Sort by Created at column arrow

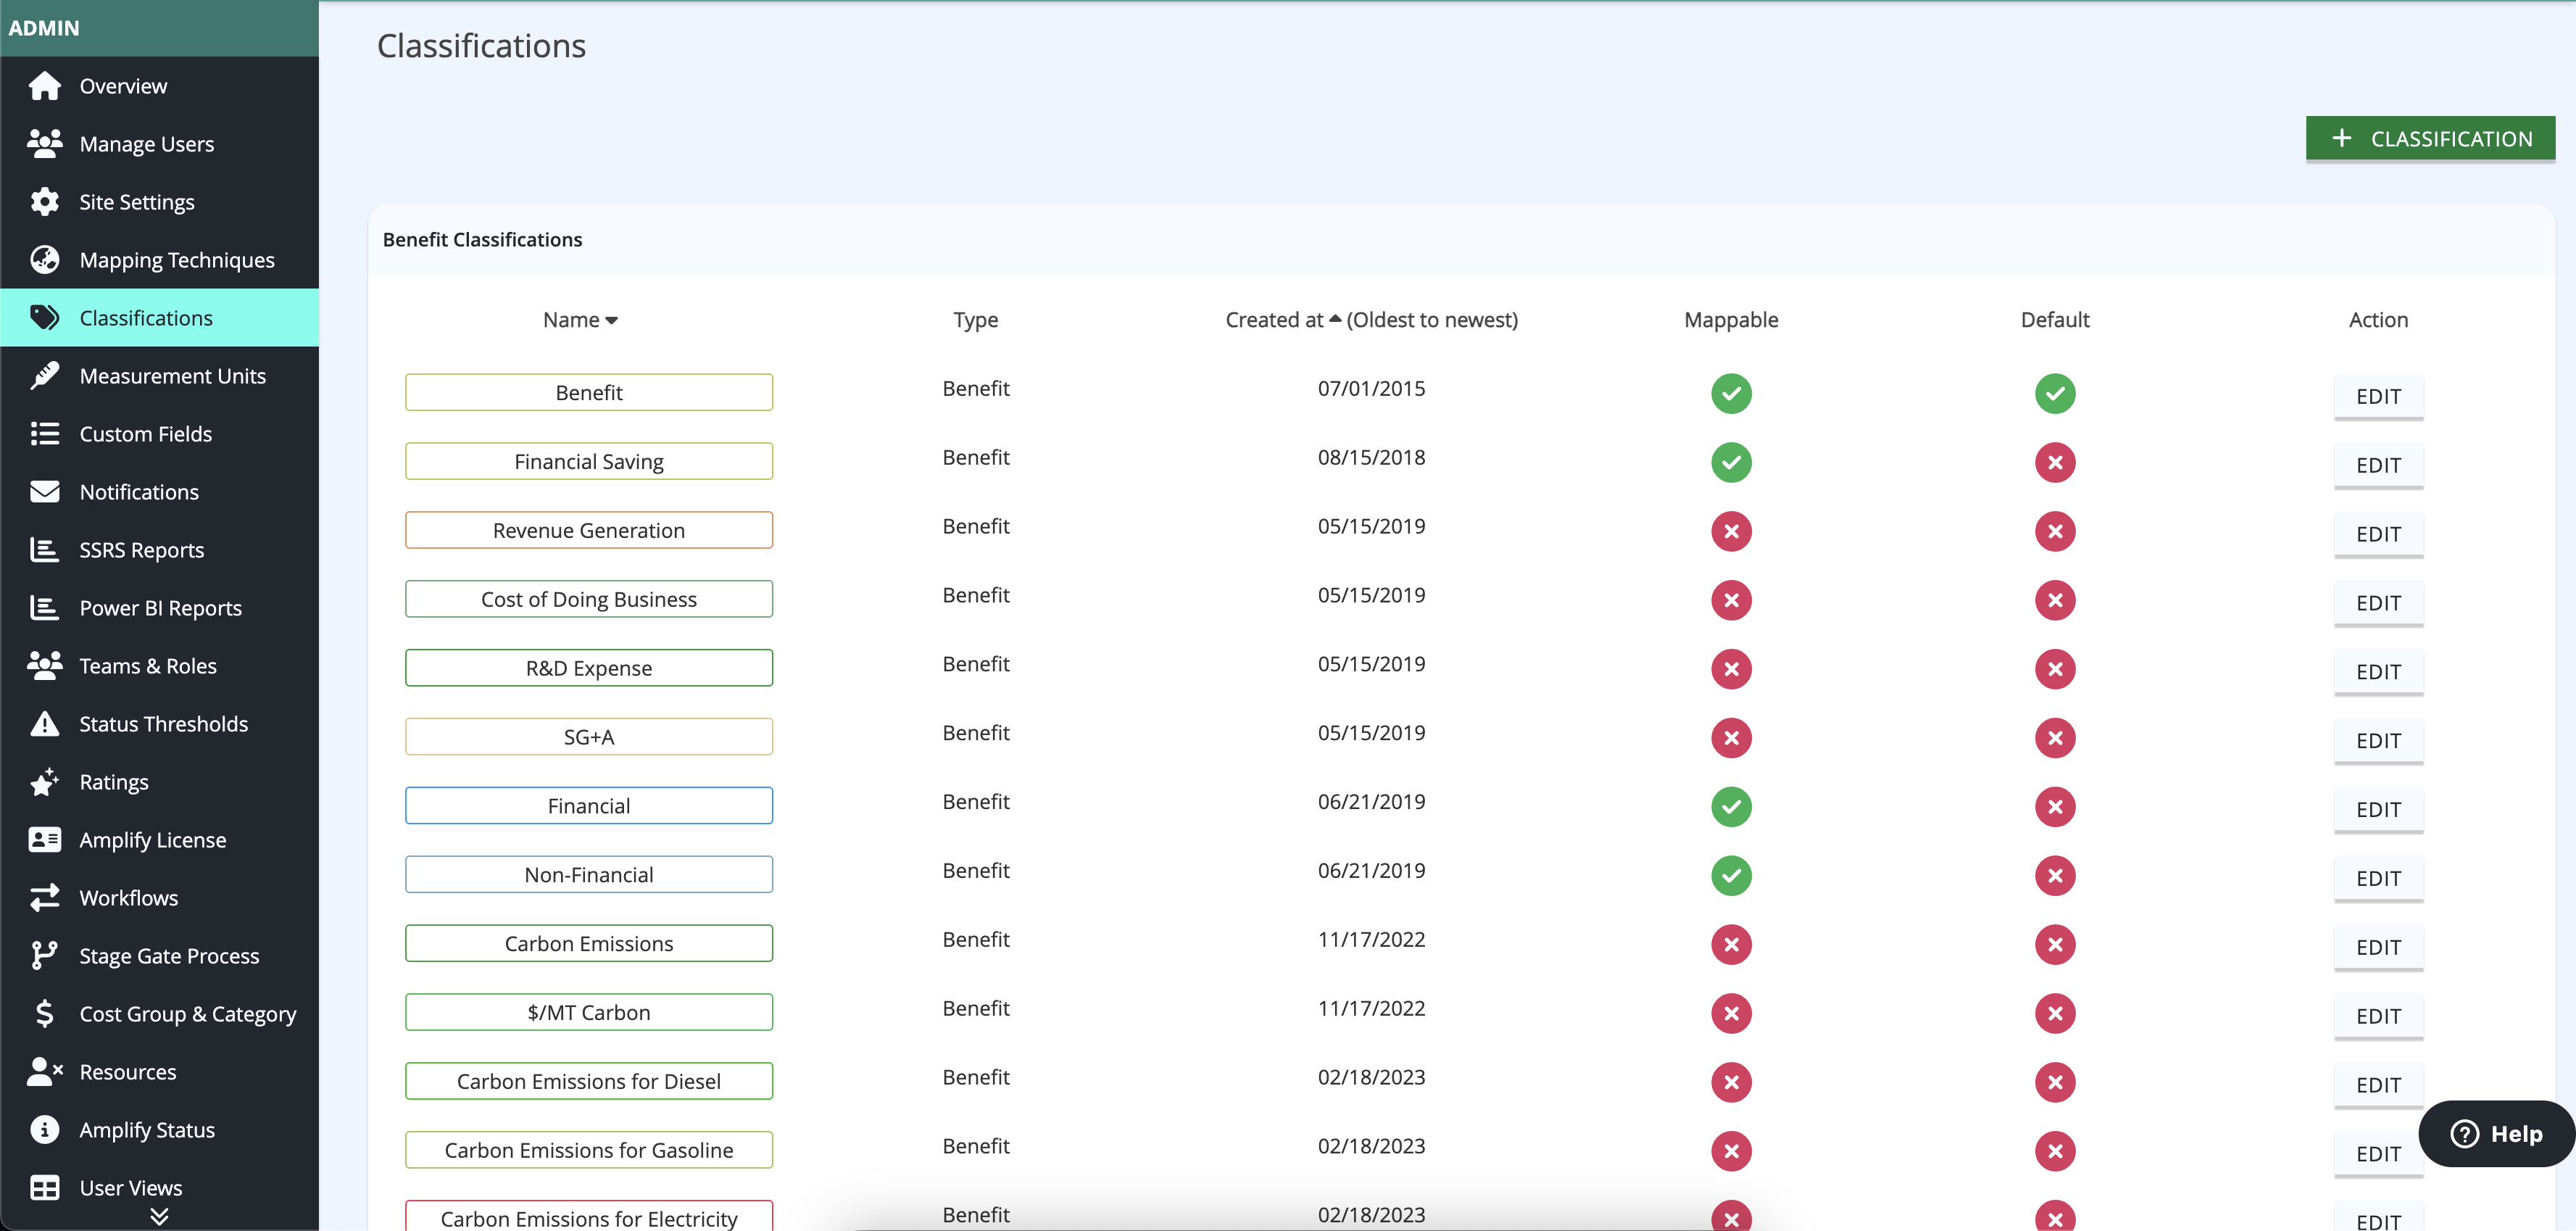pyautogui.click(x=1334, y=319)
